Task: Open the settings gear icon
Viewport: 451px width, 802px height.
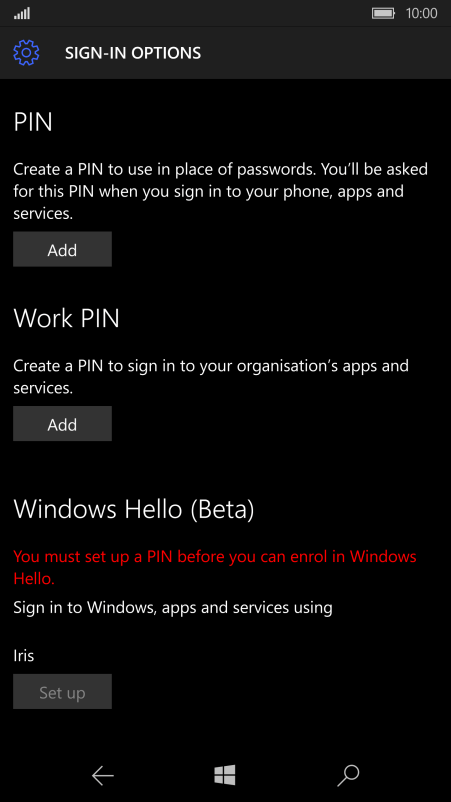Action: point(26,53)
